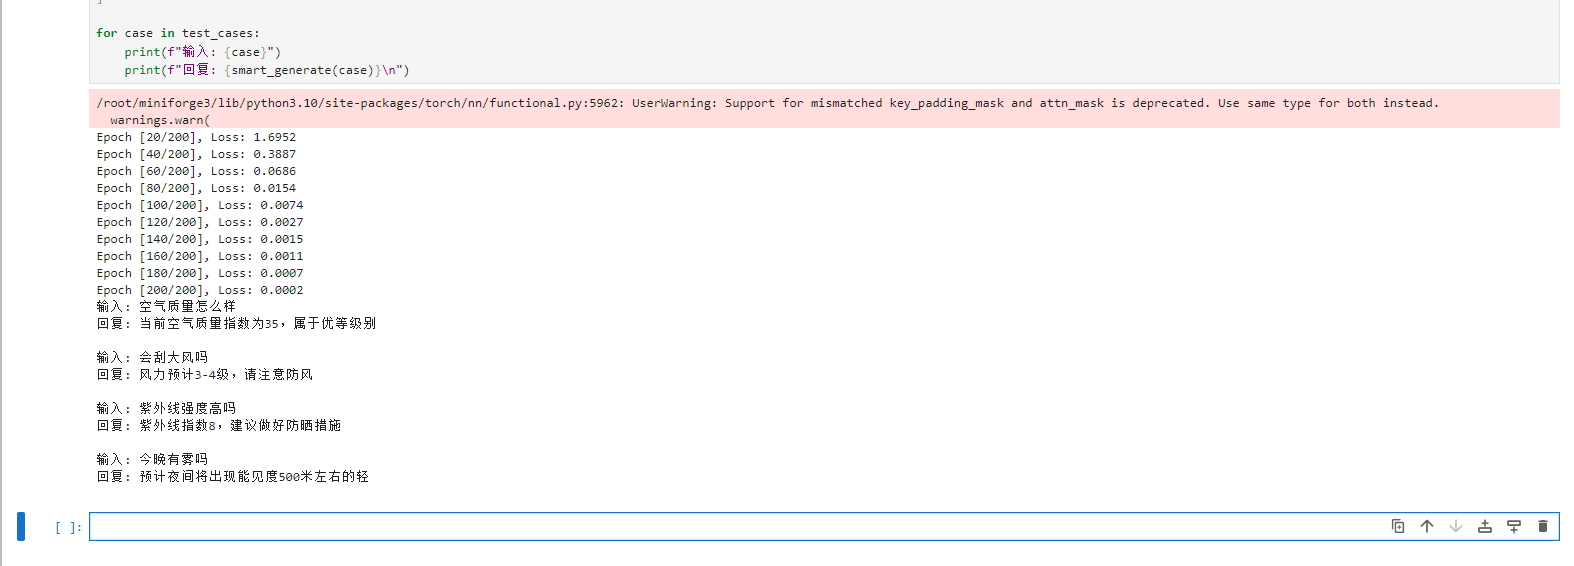Move the empty cell up
Viewport: 1574px width, 566px height.
coord(1427,527)
